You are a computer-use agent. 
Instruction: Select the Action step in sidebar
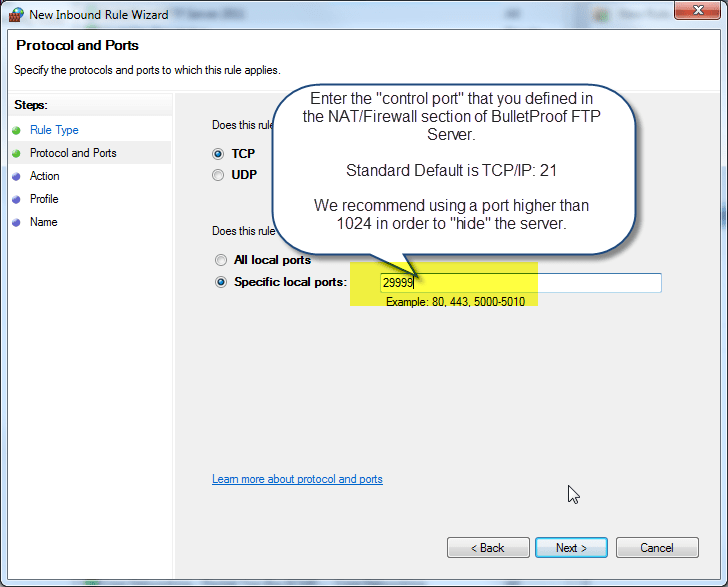click(x=45, y=176)
